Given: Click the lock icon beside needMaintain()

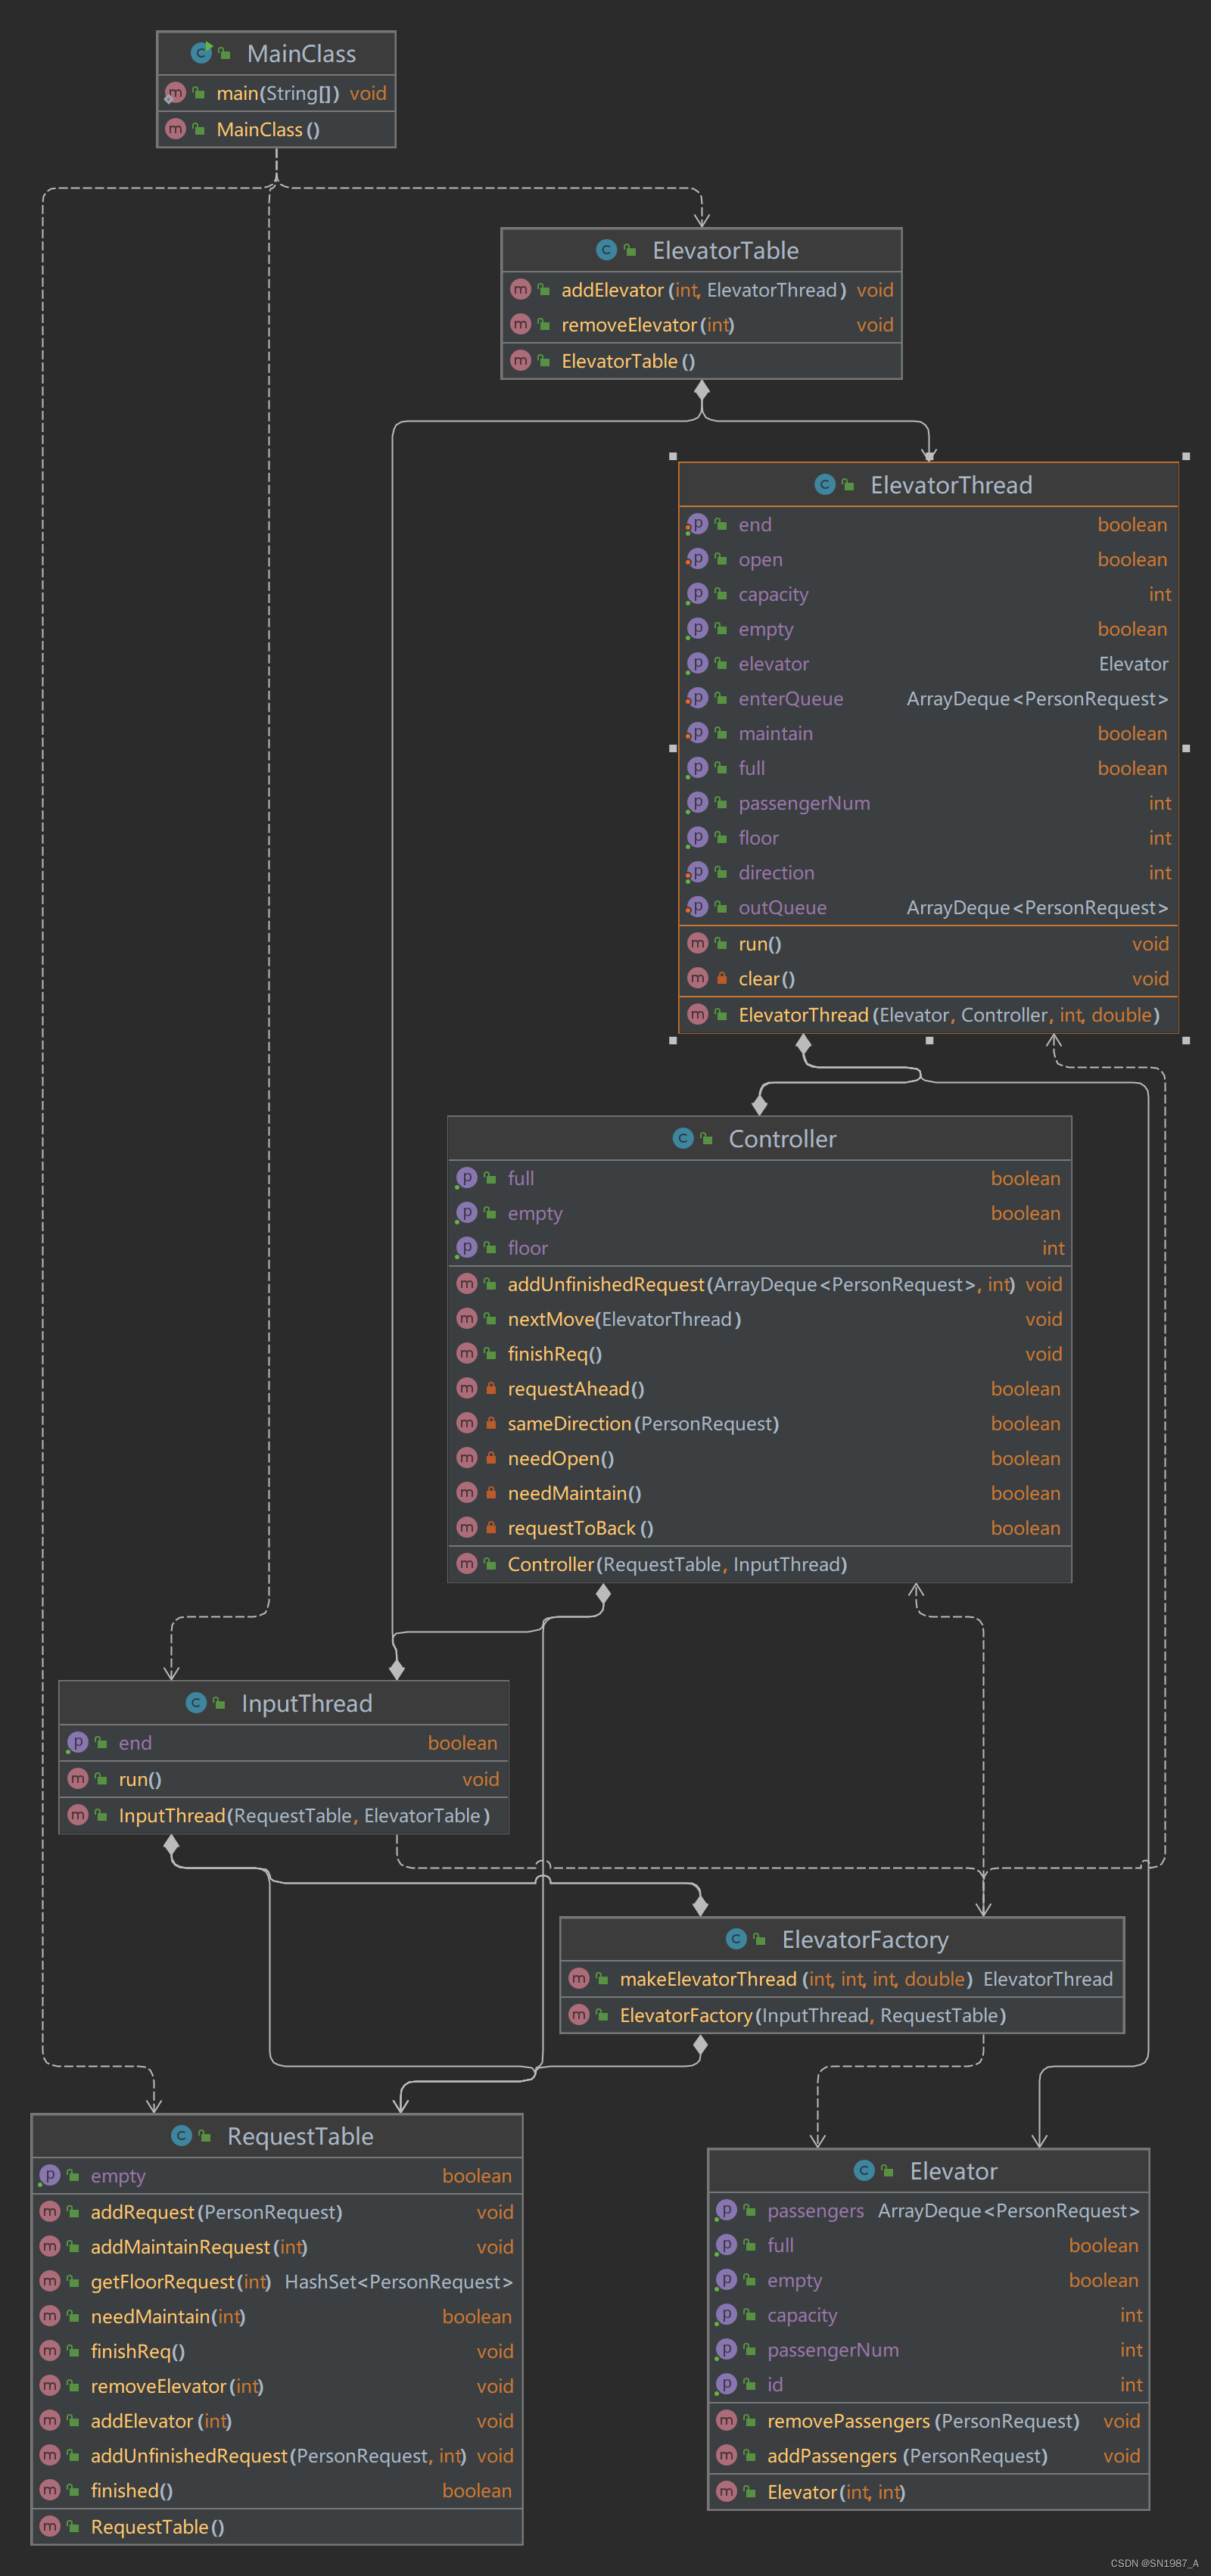Looking at the screenshot, I should click(x=490, y=1492).
